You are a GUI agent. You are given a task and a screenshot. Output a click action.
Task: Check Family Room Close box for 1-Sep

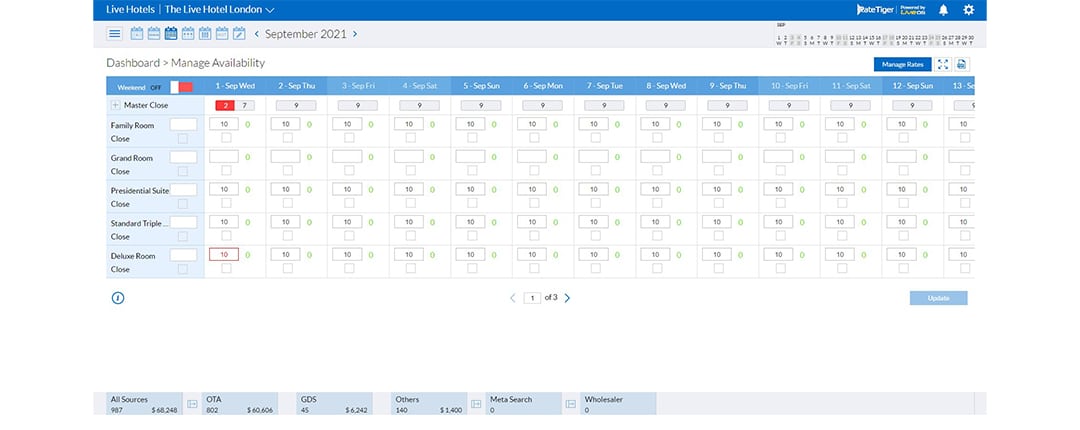225,138
